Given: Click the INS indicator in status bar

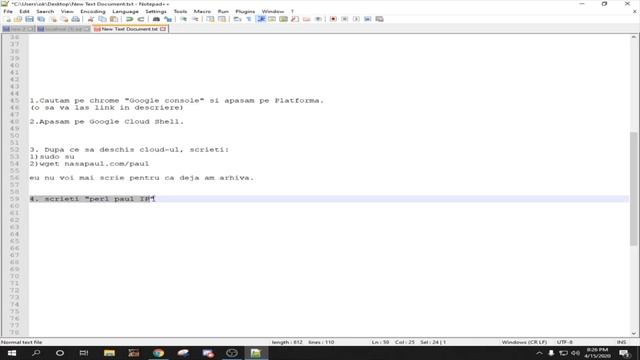Looking at the screenshot, I should pos(621,342).
